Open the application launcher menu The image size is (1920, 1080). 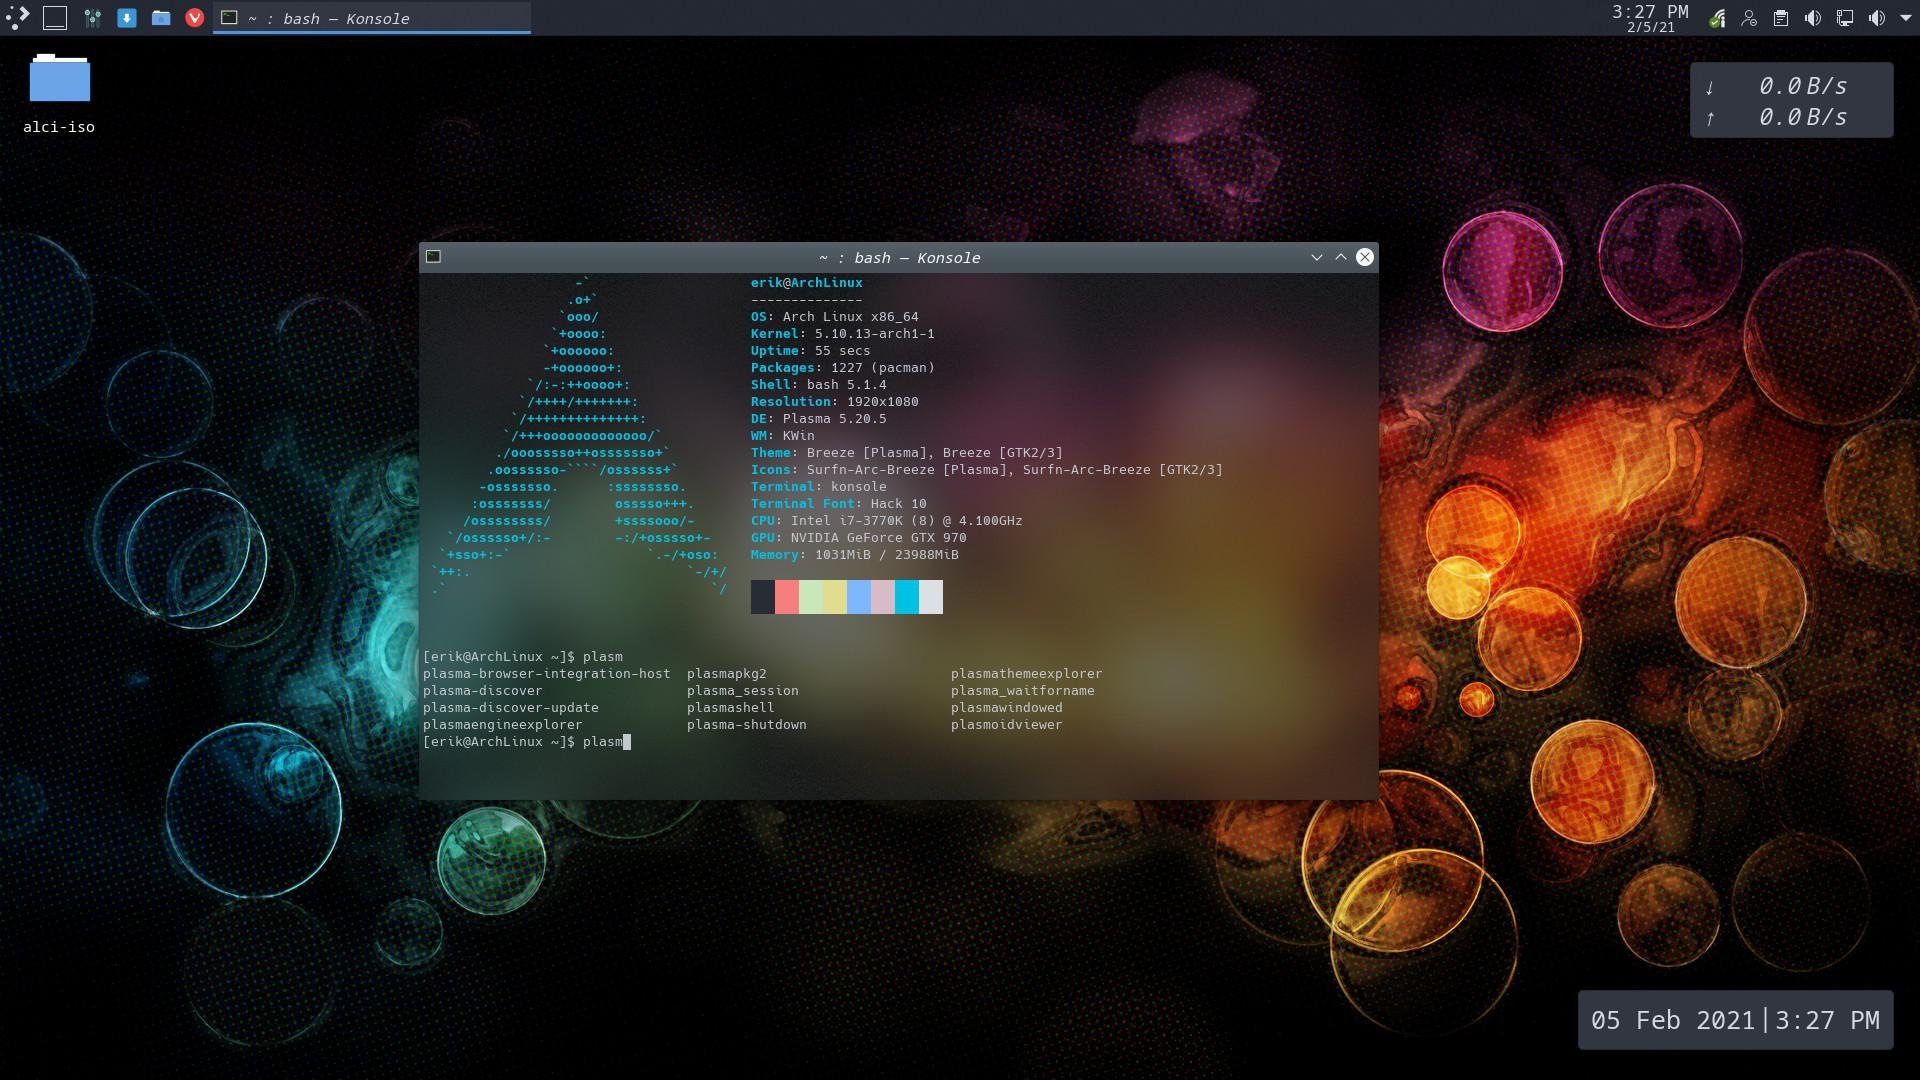click(16, 17)
